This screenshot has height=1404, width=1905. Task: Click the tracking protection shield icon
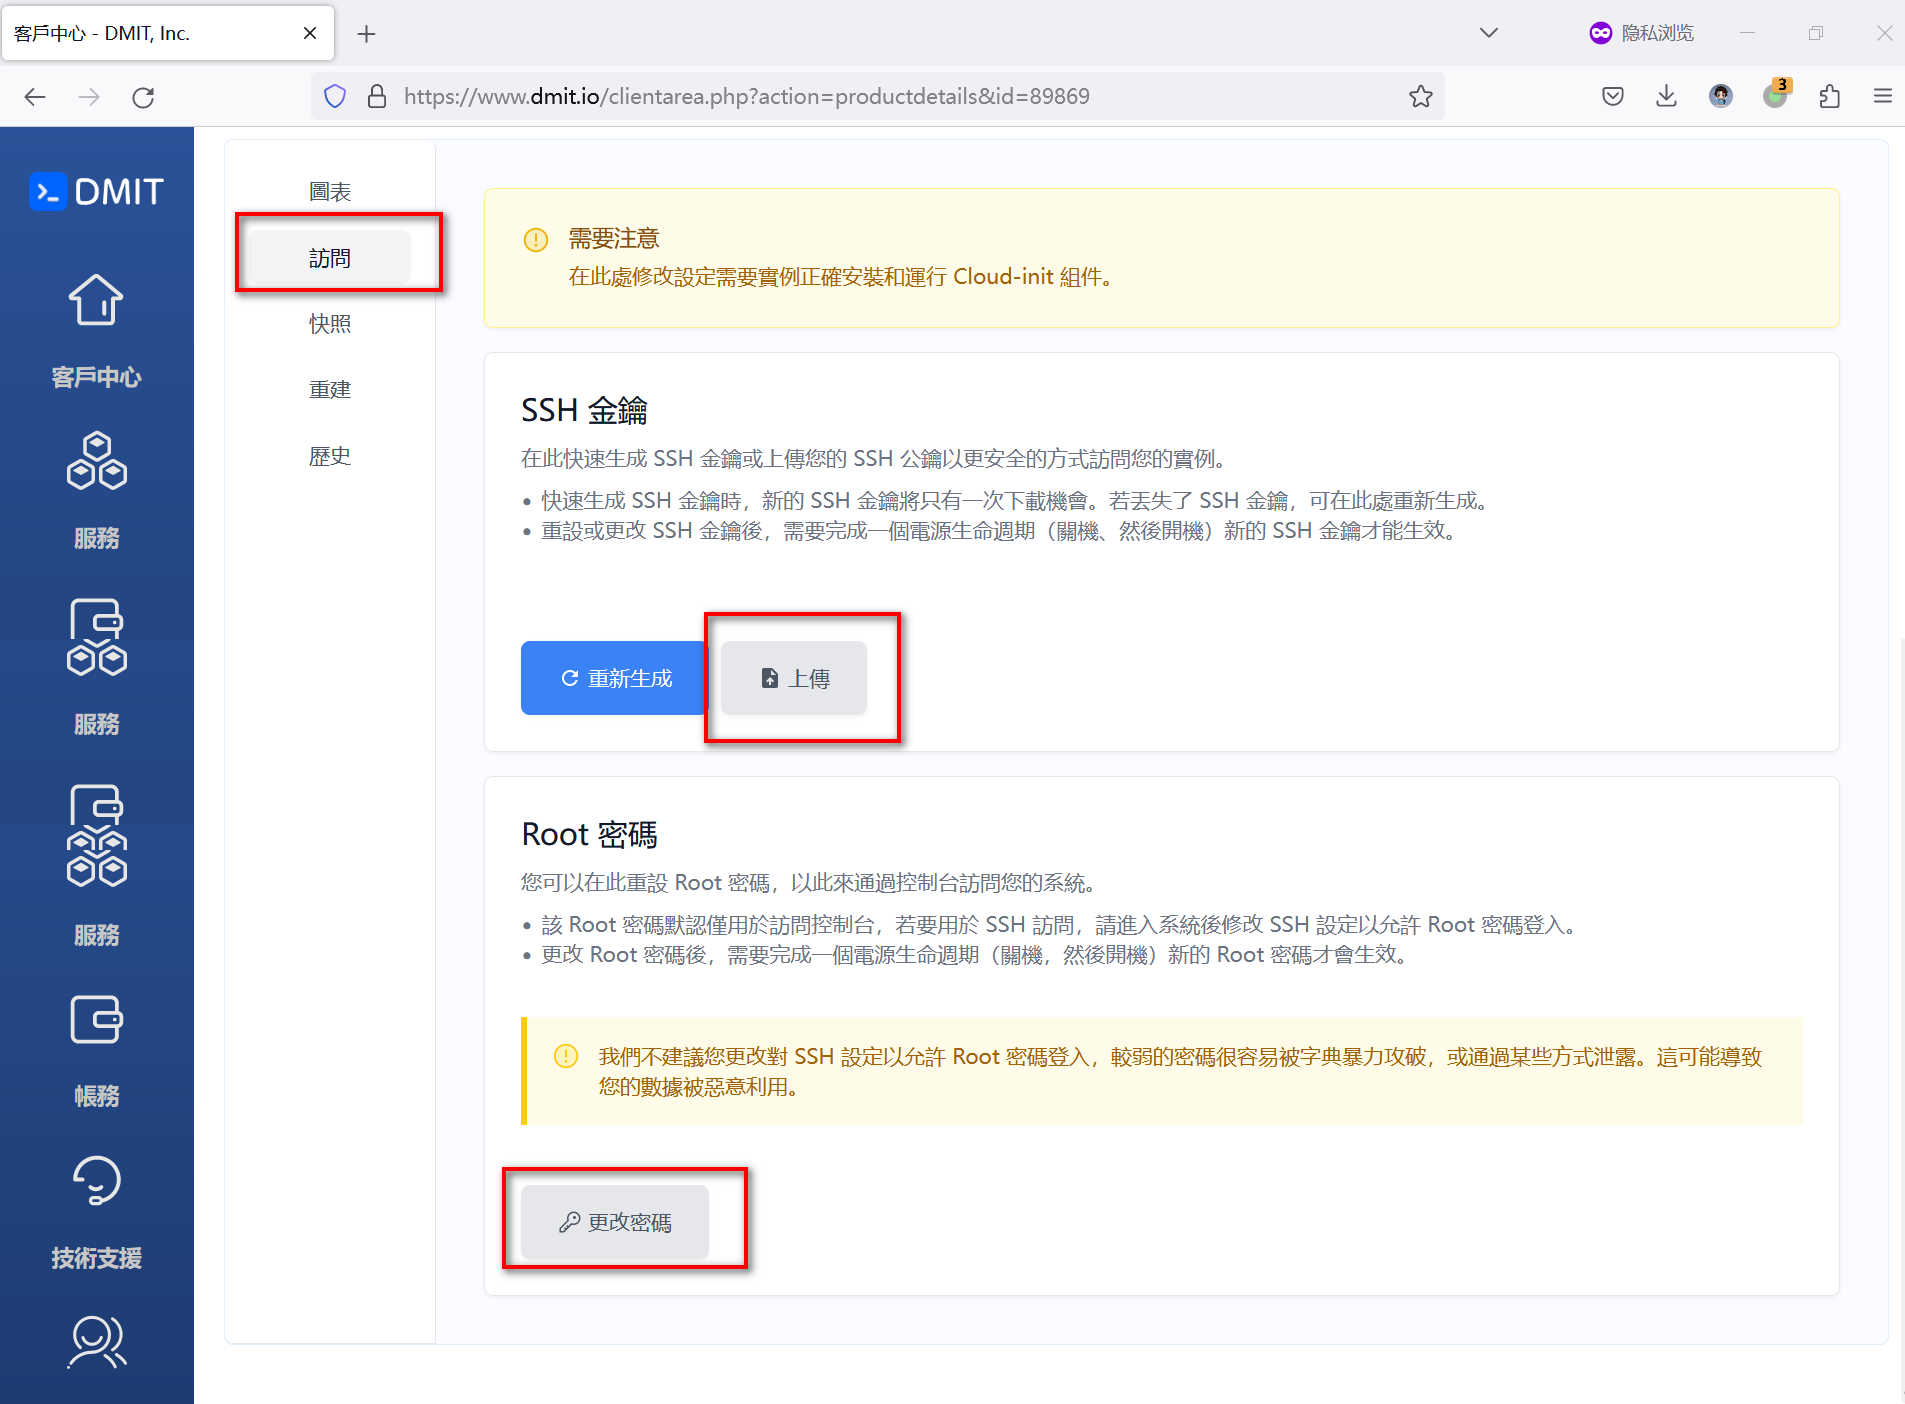(x=335, y=96)
